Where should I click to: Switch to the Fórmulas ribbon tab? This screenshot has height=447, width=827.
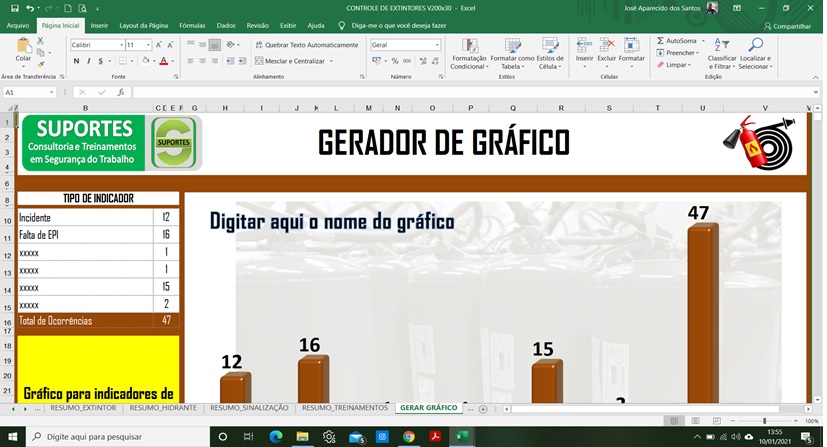(192, 25)
